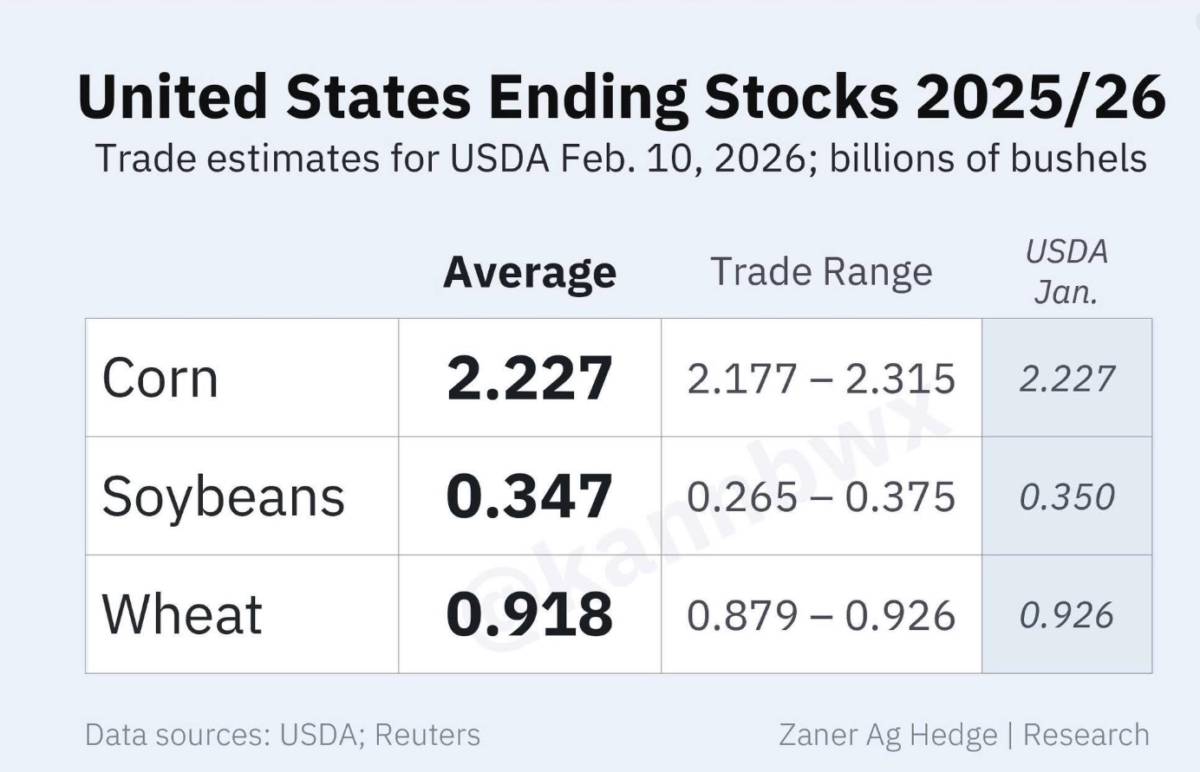Select the trade estimates subtitle text
1200x772 pixels.
[x=621, y=158]
